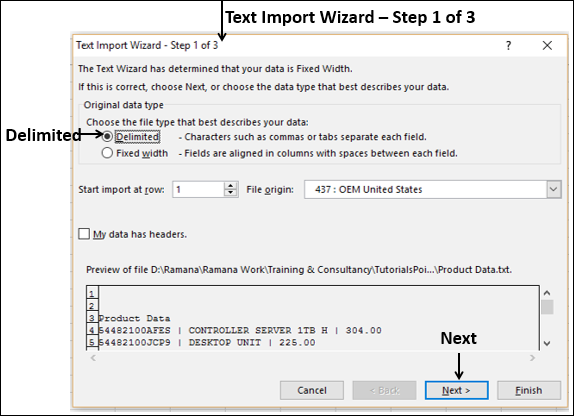Enable My data has headers checkbox

point(84,234)
